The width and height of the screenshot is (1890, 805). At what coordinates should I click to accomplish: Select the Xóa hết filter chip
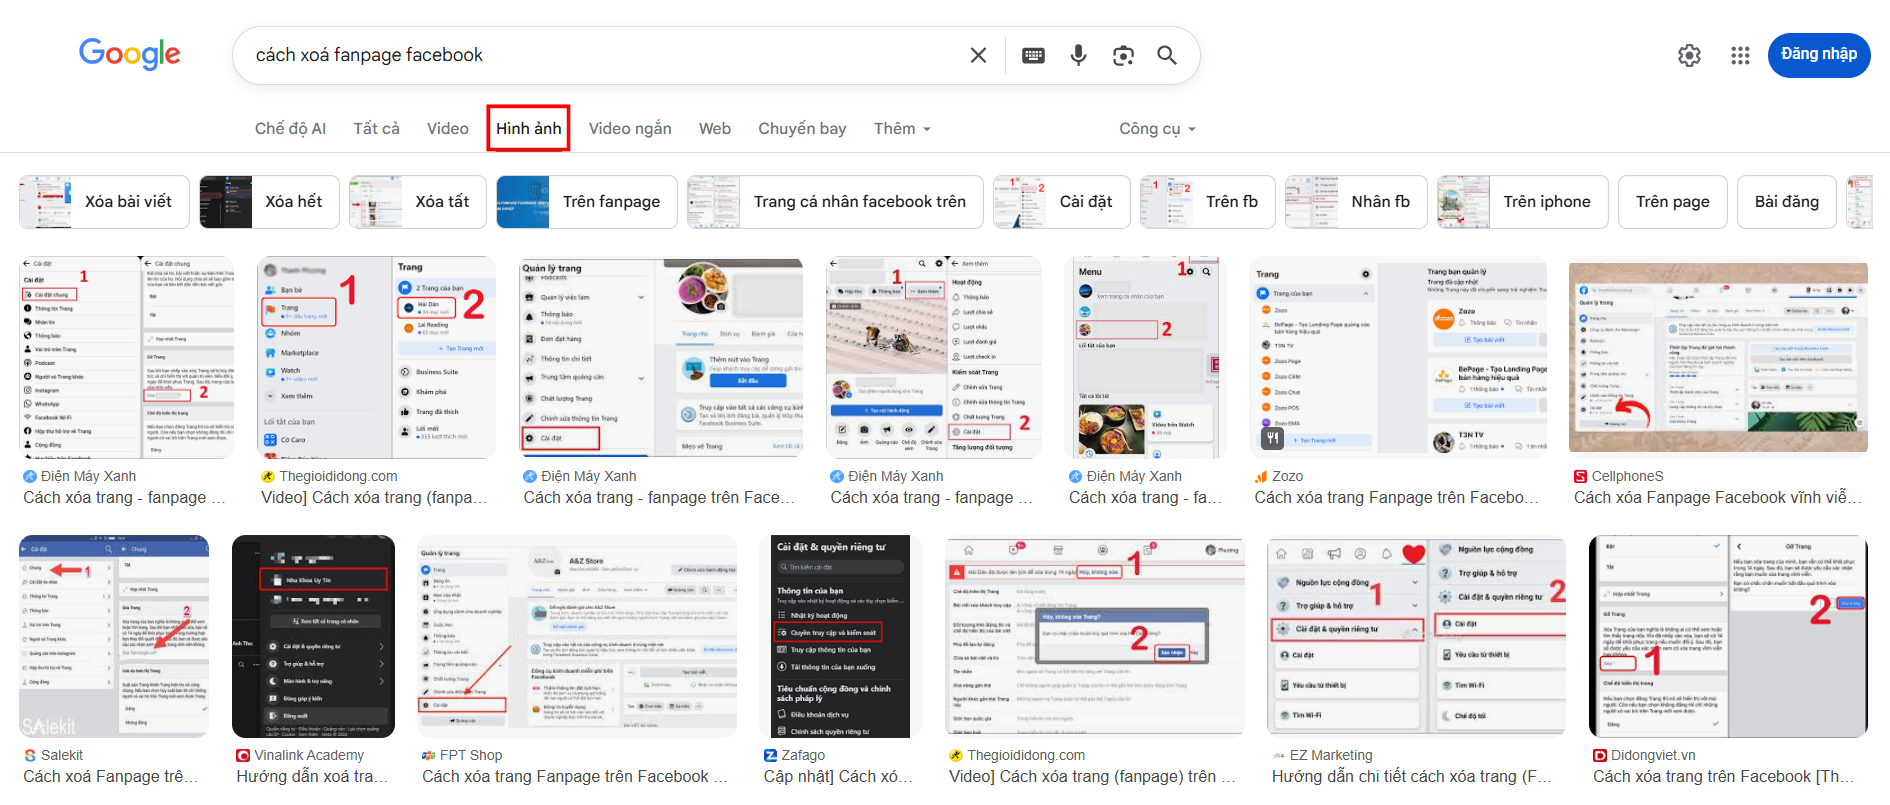pos(269,201)
